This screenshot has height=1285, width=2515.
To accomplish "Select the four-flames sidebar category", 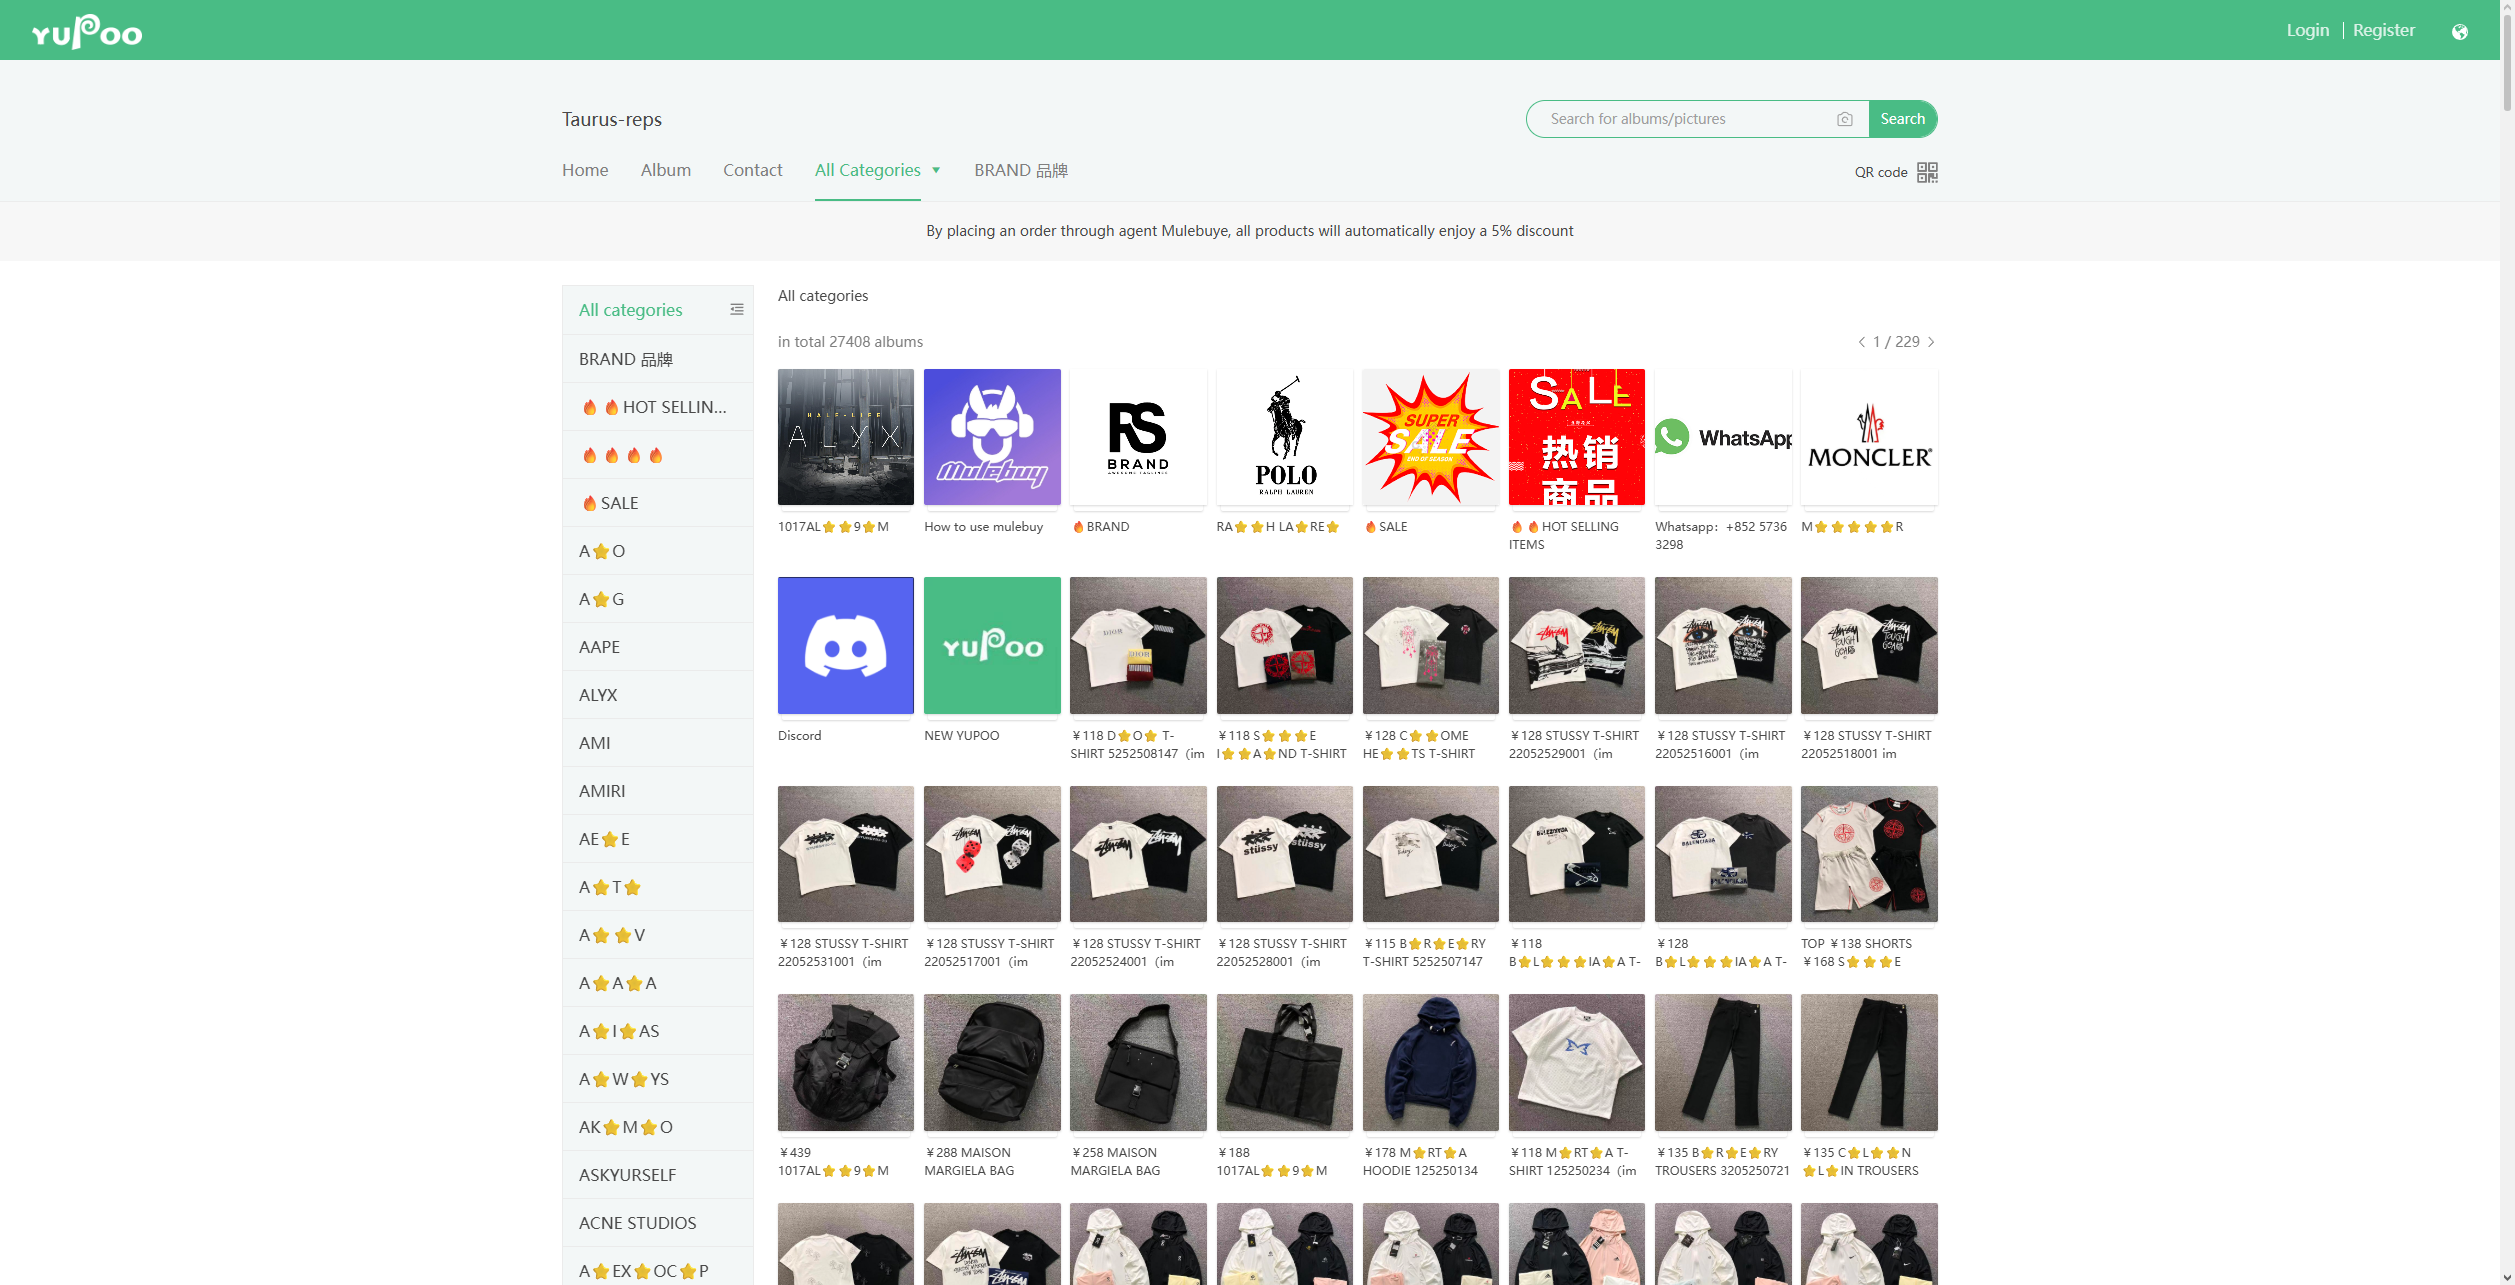I will click(x=658, y=455).
